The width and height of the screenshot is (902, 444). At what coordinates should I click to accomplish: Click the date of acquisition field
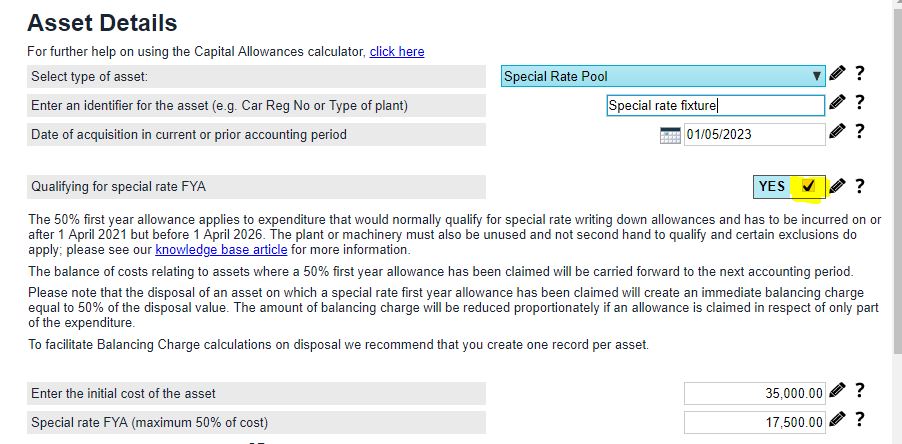752,134
